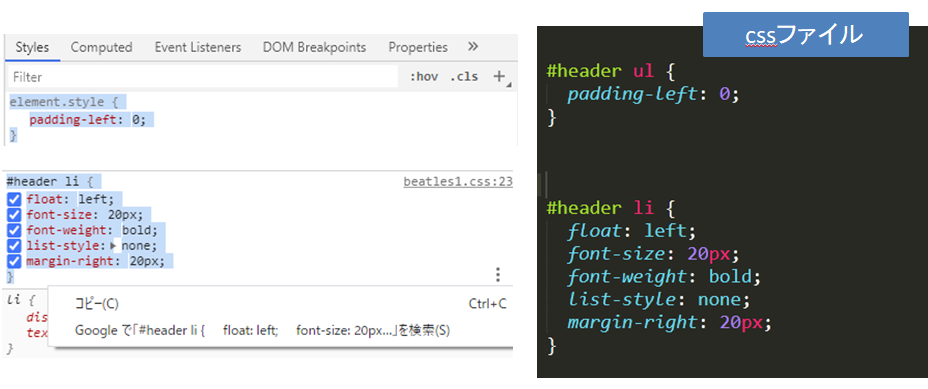Switch to the Styles tab

pyautogui.click(x=32, y=47)
